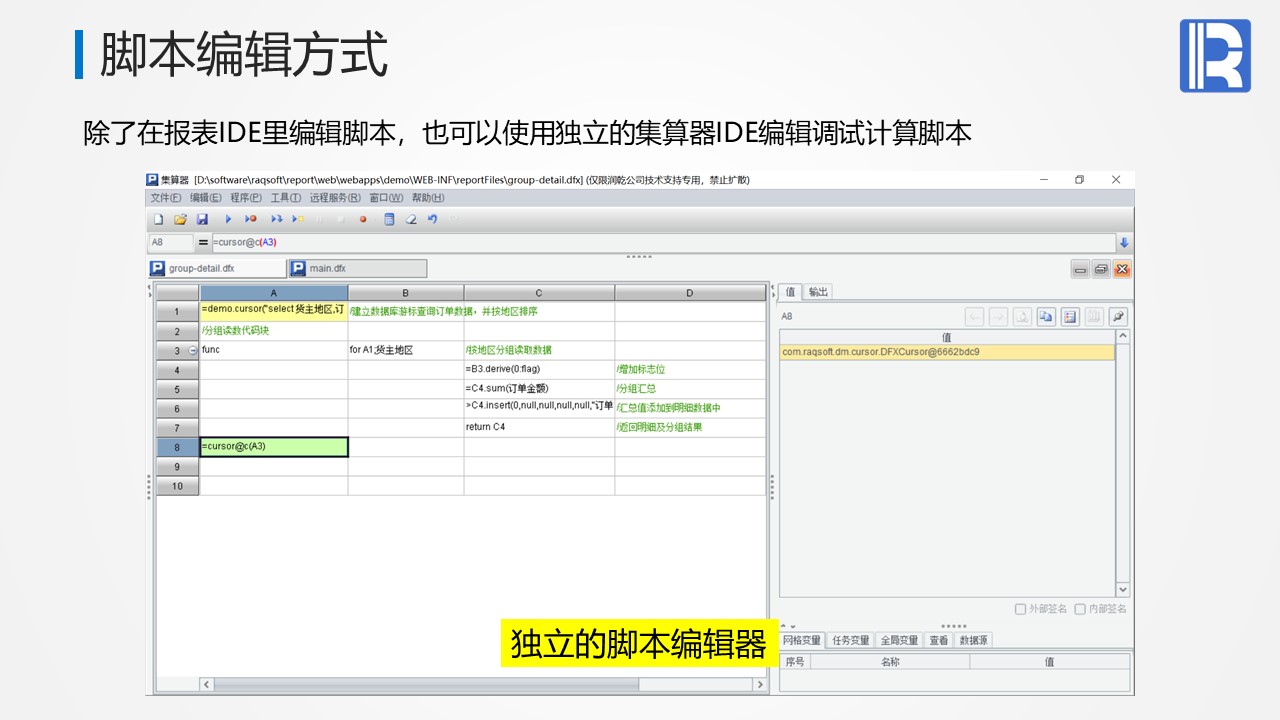Click the forward arrow in the value panel

(998, 317)
